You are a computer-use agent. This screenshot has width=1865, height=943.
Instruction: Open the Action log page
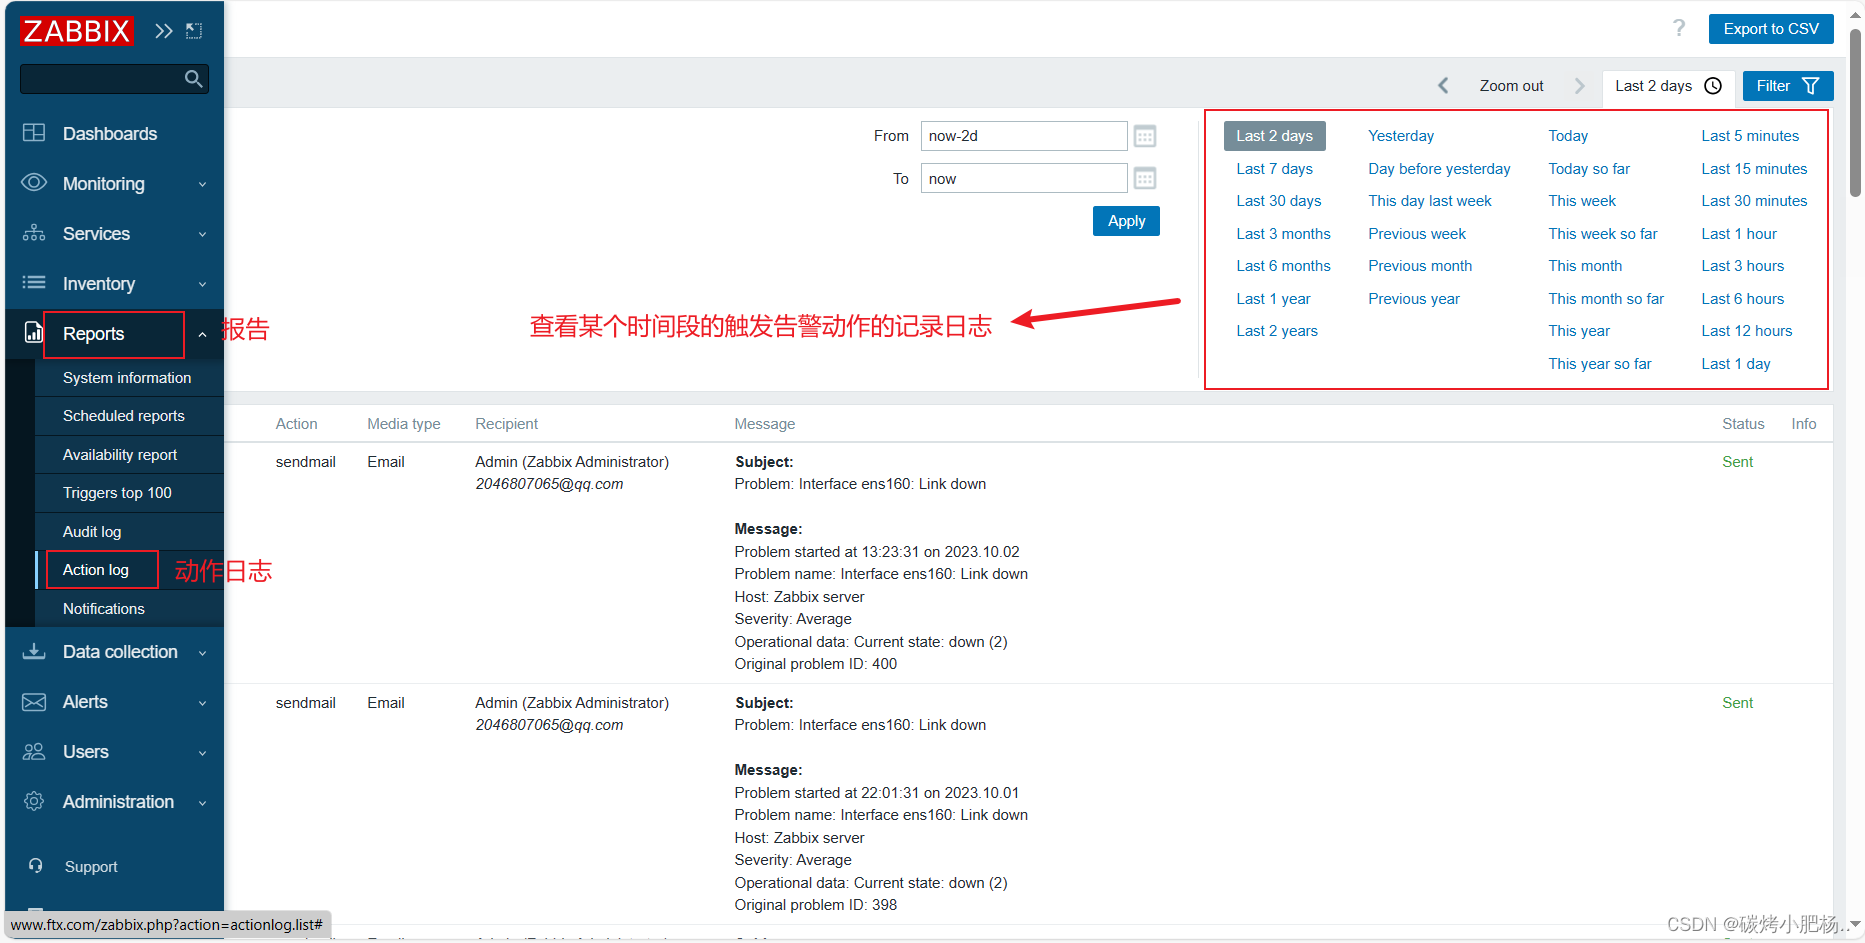coord(96,570)
